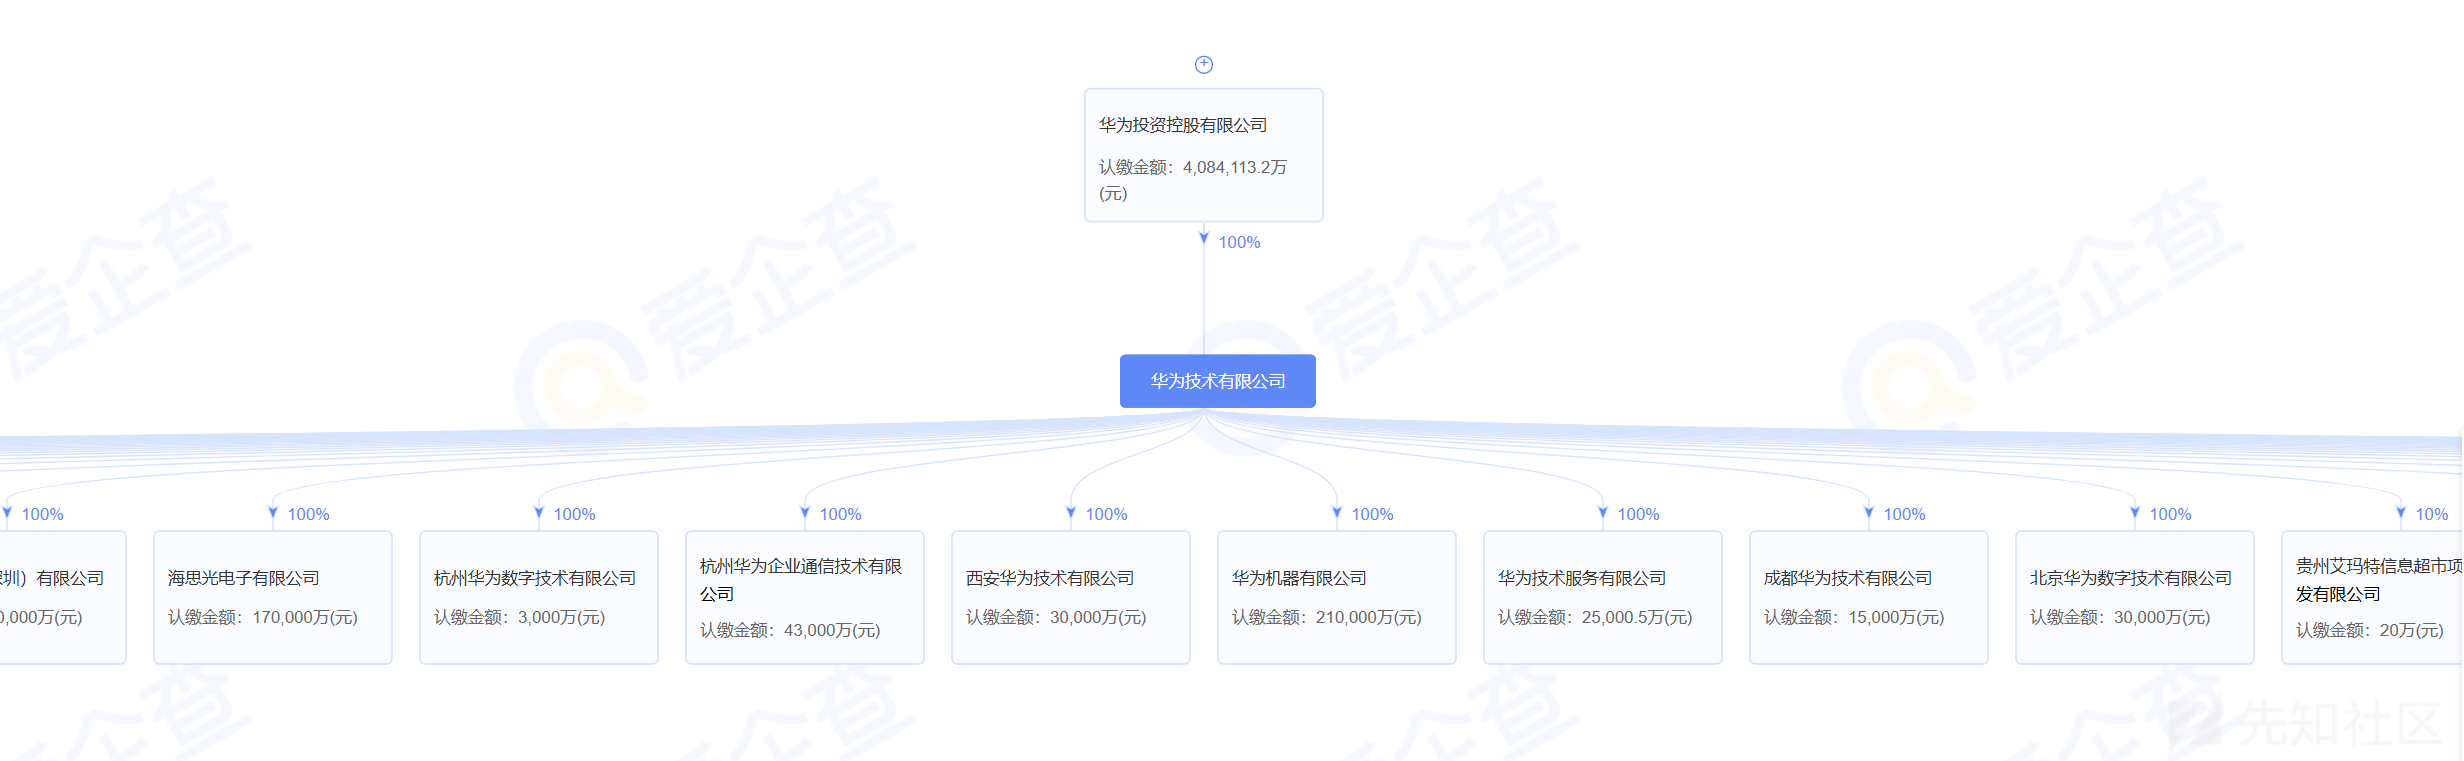Open the partially cut-off 圳）有限公司 card
Image resolution: width=2464 pixels, height=761 pixels.
tap(62, 597)
